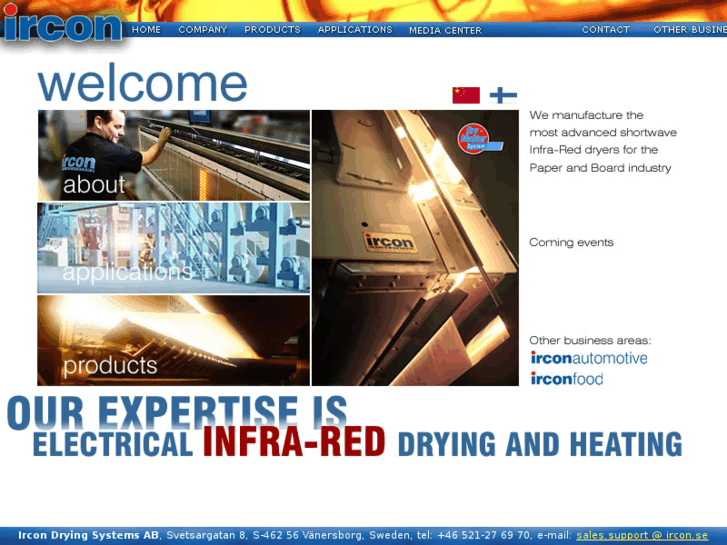Open the MEDIA CENTER menu item
Screen dimensions: 727x545
tap(446, 30)
